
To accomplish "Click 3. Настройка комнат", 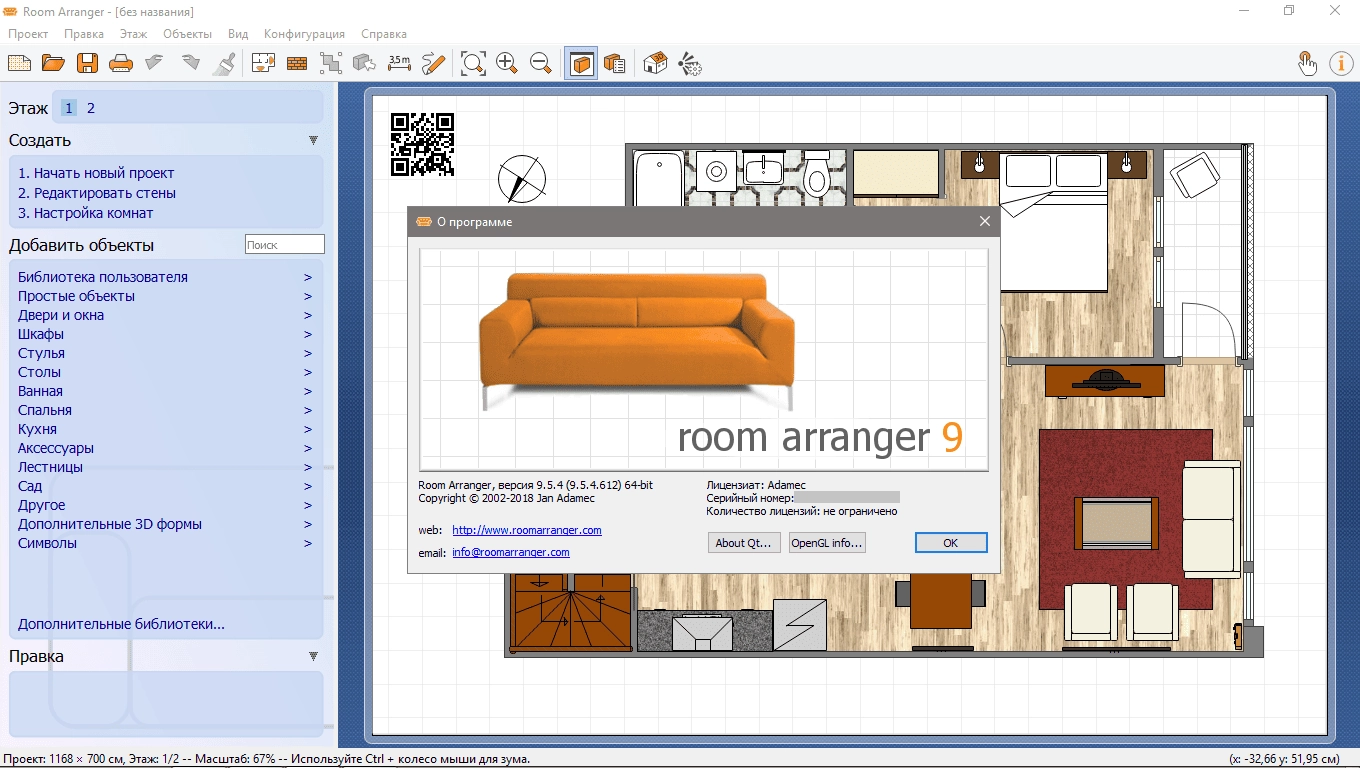I will pos(86,213).
